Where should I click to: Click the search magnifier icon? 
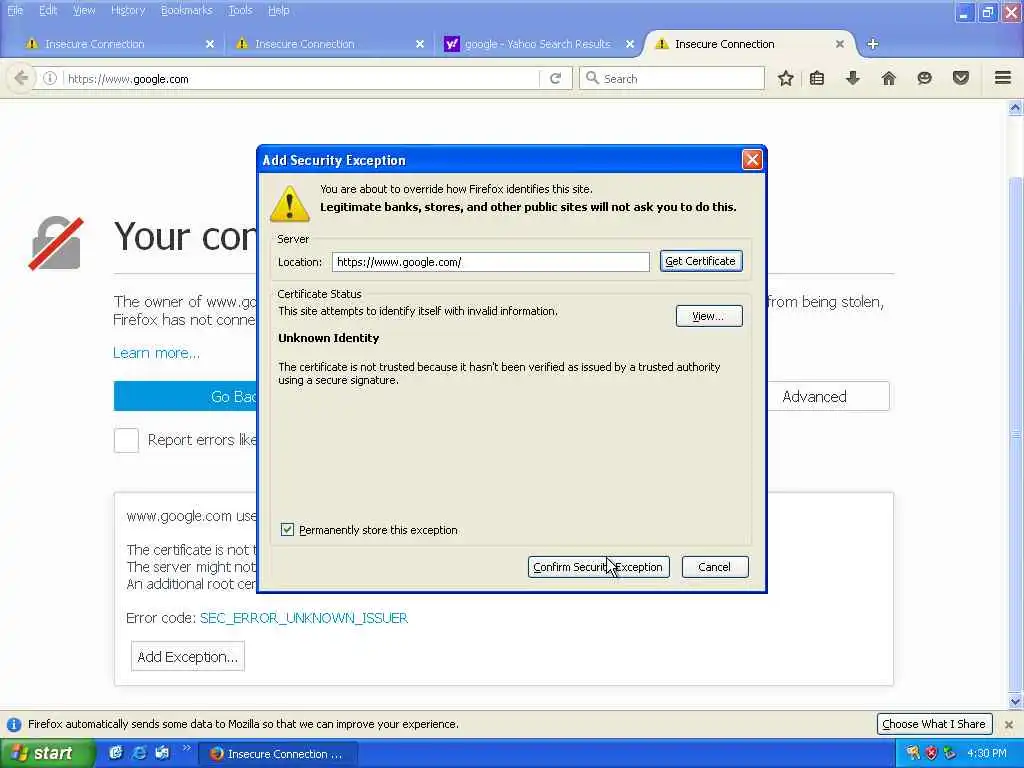click(x=592, y=78)
